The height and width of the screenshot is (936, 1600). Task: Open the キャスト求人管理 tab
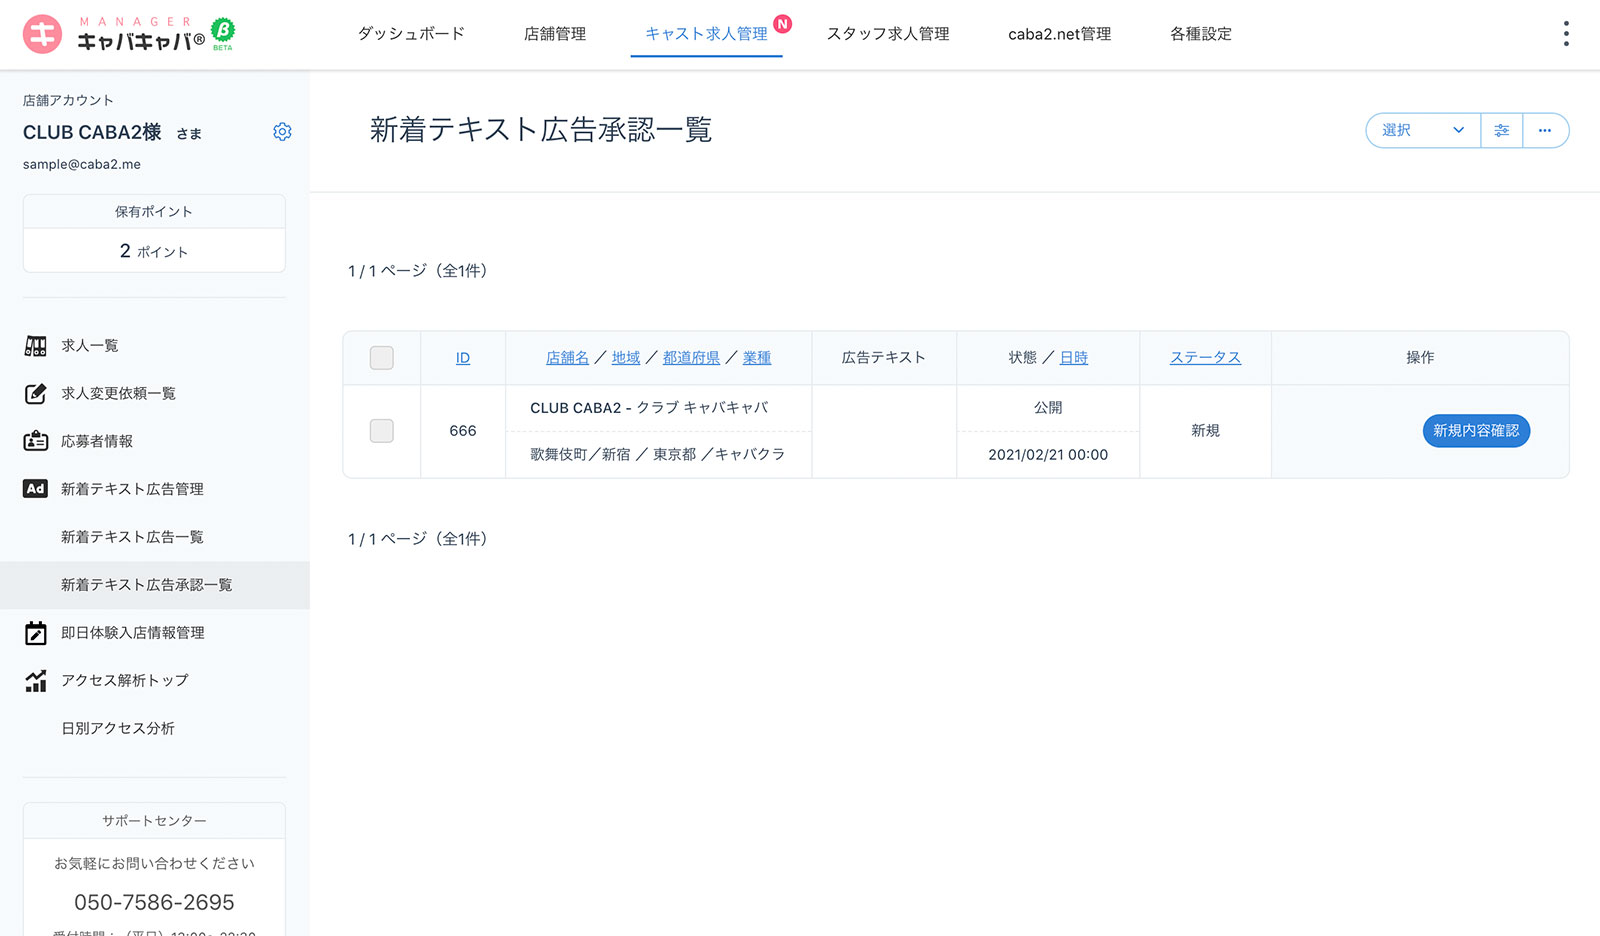[x=706, y=34]
